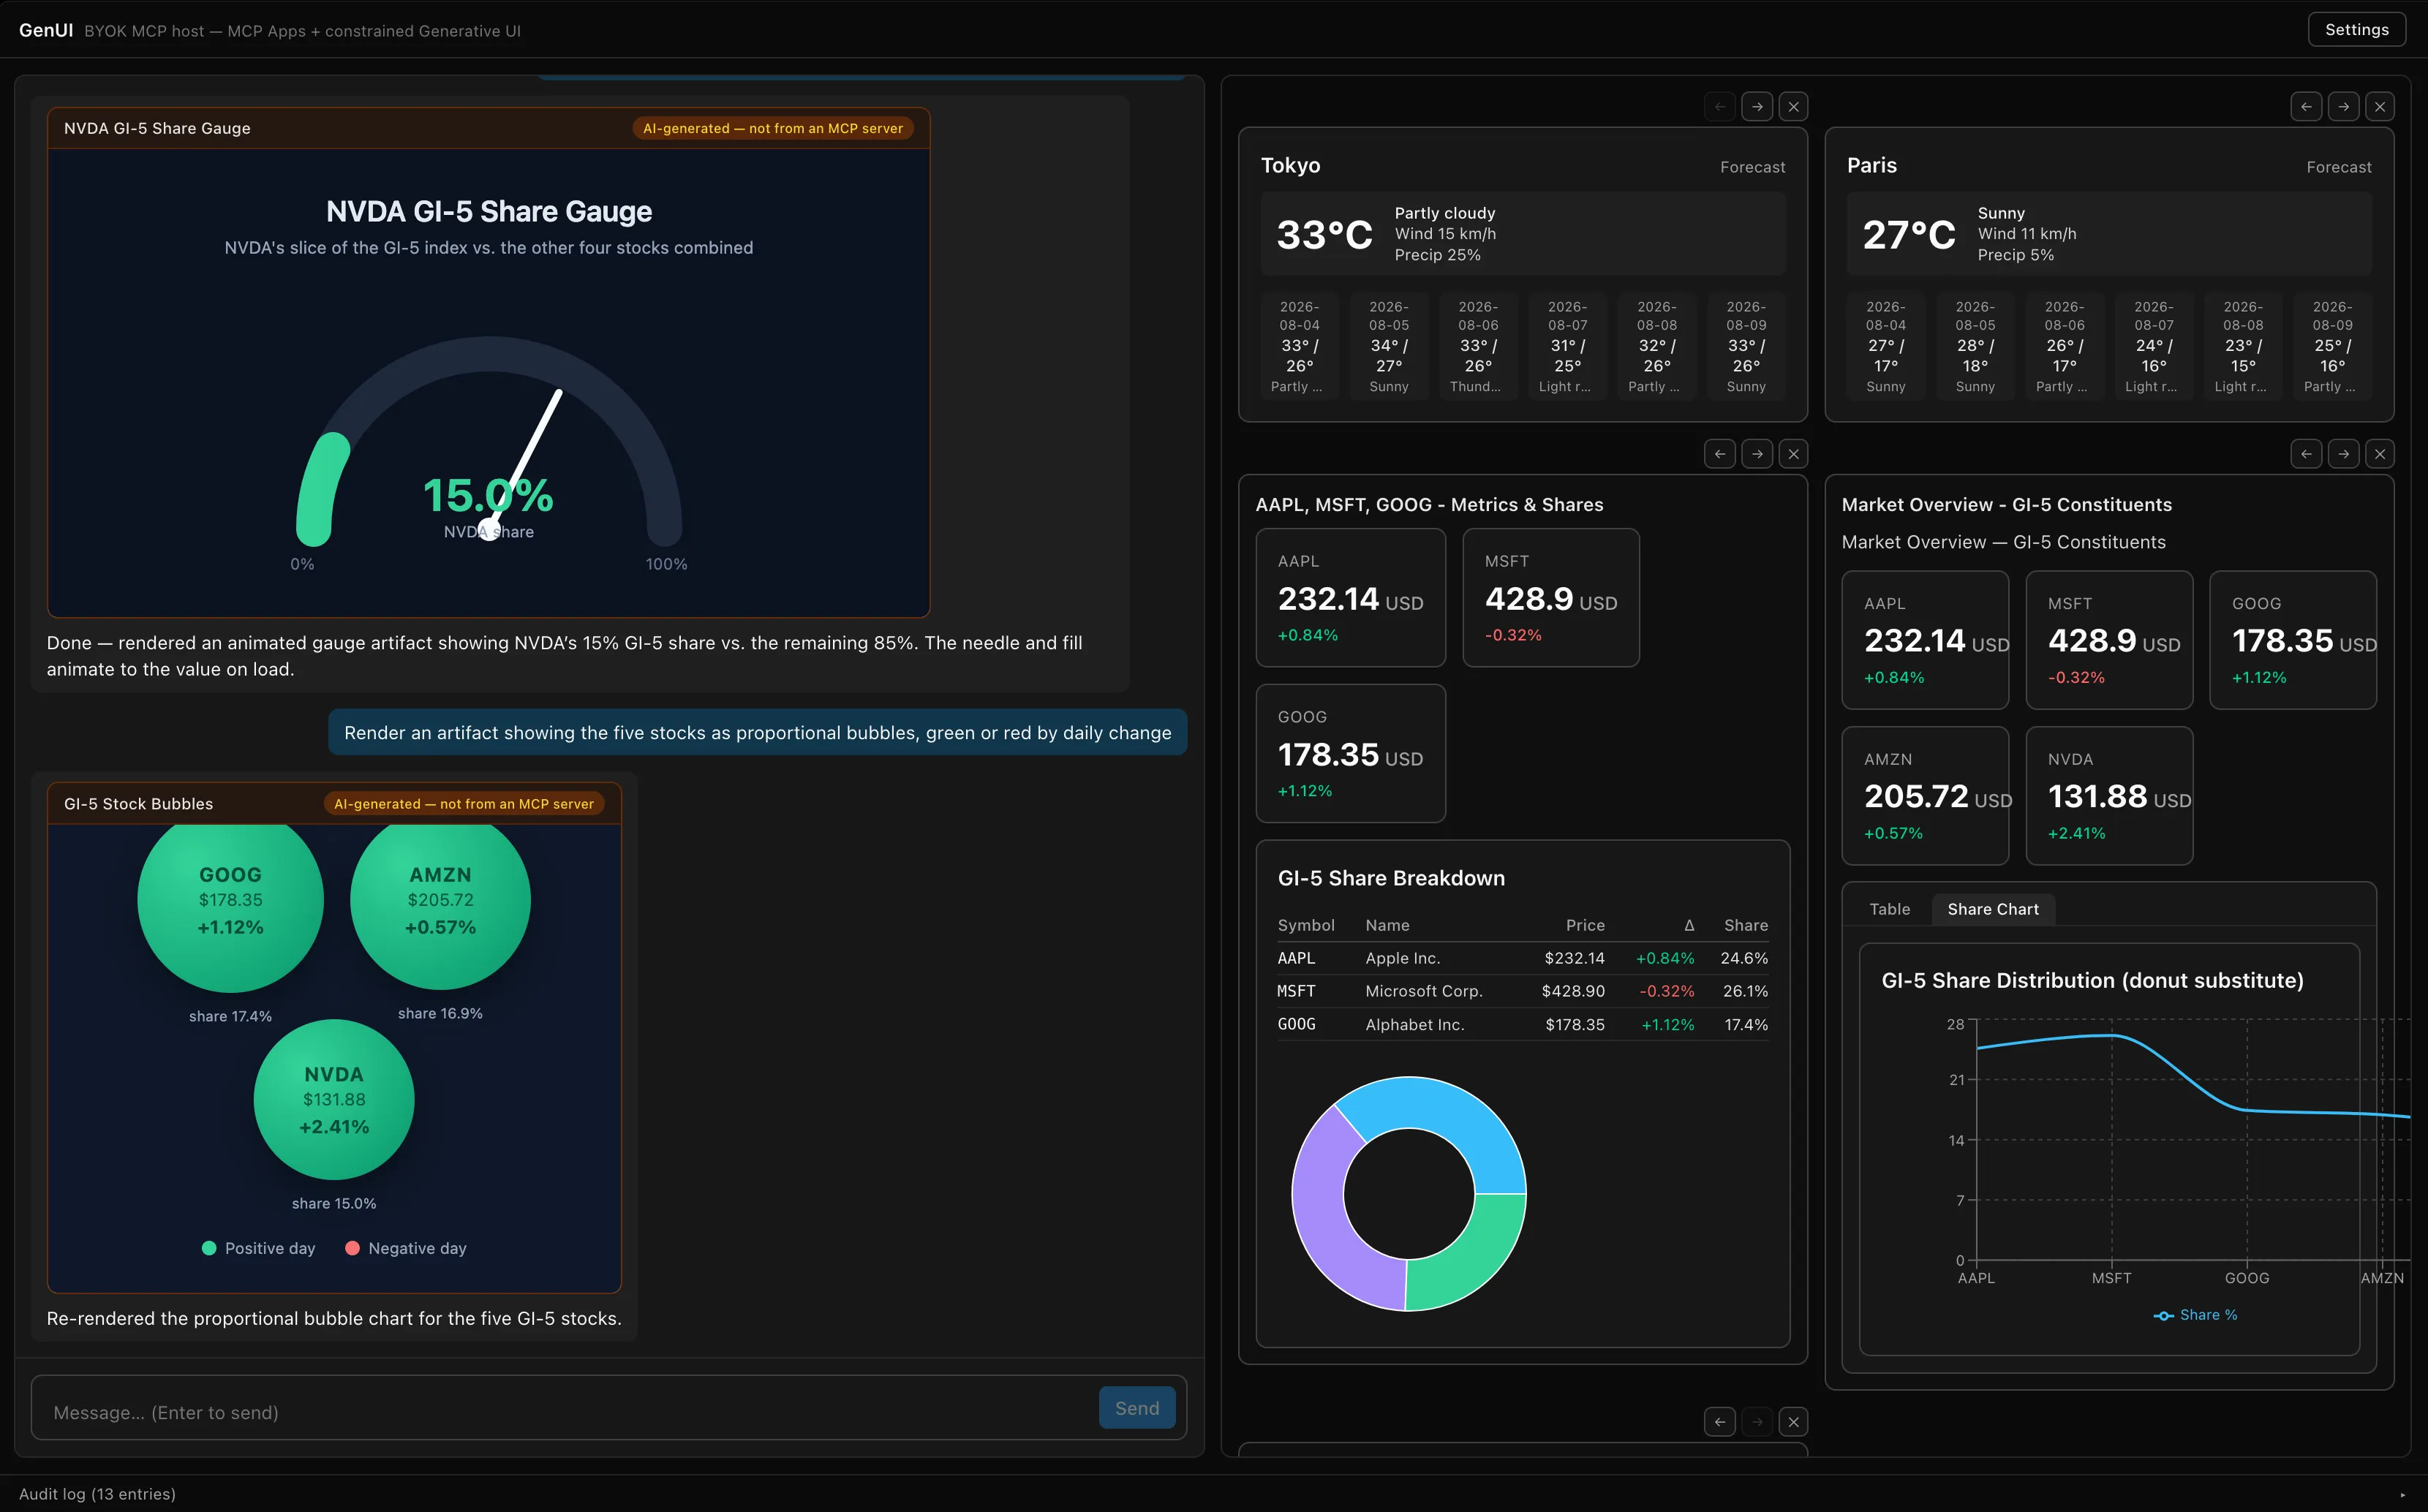Viewport: 2428px width, 1512px height.
Task: Move the Metrics & Shares panel left
Action: pos(1720,454)
